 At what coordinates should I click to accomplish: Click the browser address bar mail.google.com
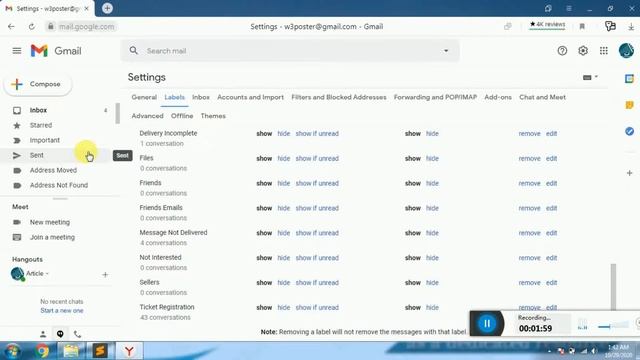[87, 27]
